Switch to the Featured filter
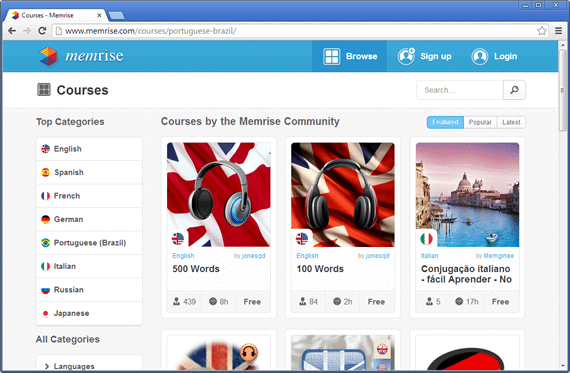Screen dimensions: 570x373 [x=445, y=122]
